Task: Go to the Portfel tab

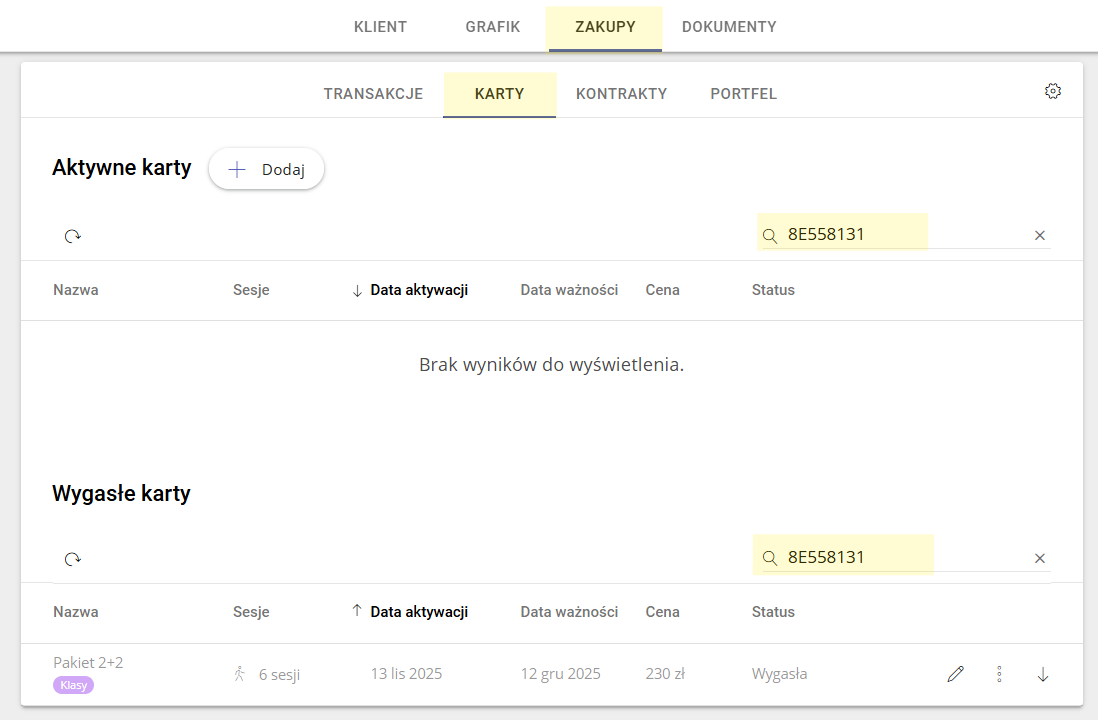Action: coord(743,94)
